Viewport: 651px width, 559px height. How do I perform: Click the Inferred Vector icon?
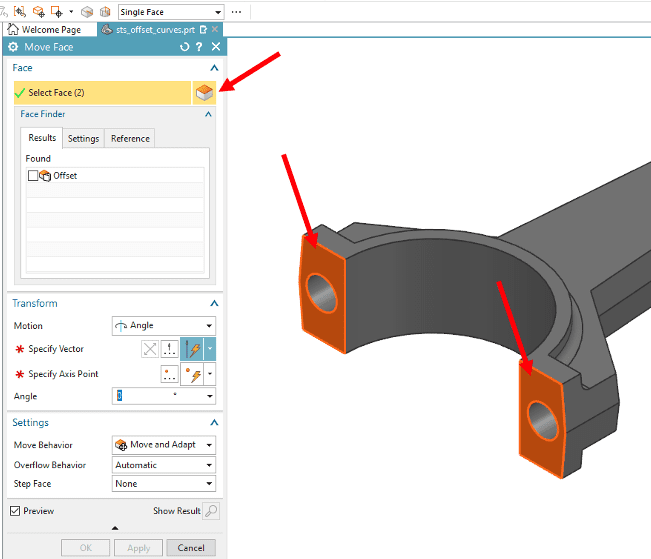(192, 349)
